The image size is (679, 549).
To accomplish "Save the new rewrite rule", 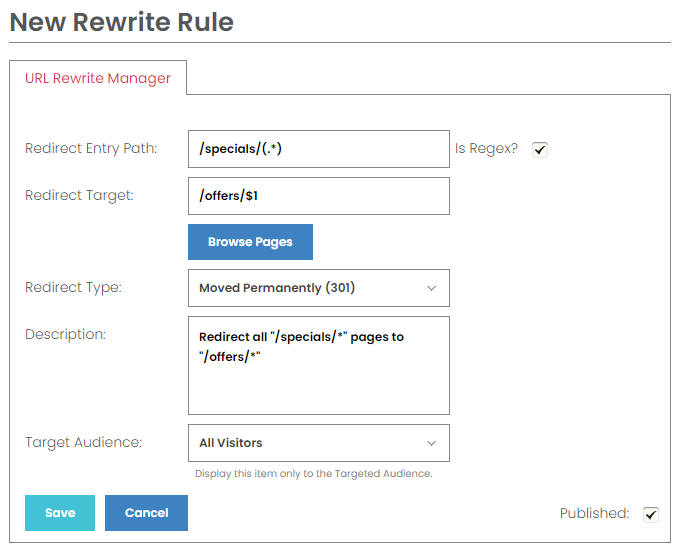I will (60, 513).
